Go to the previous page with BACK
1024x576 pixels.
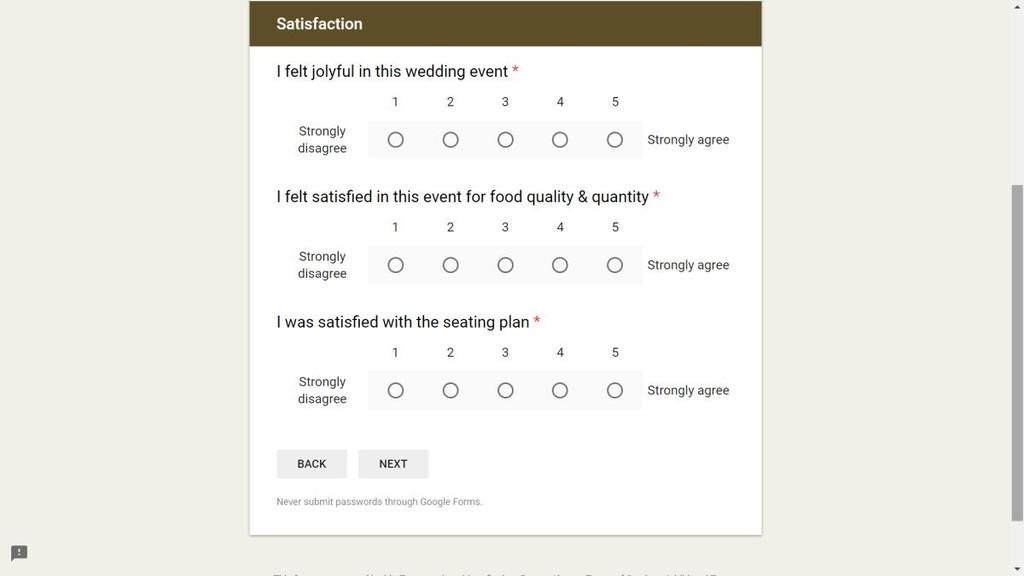[x=312, y=464]
